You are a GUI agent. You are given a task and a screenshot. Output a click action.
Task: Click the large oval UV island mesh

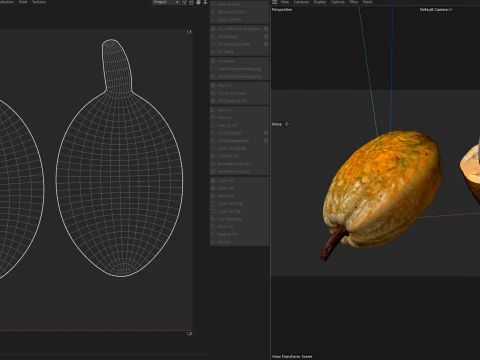[119, 182]
